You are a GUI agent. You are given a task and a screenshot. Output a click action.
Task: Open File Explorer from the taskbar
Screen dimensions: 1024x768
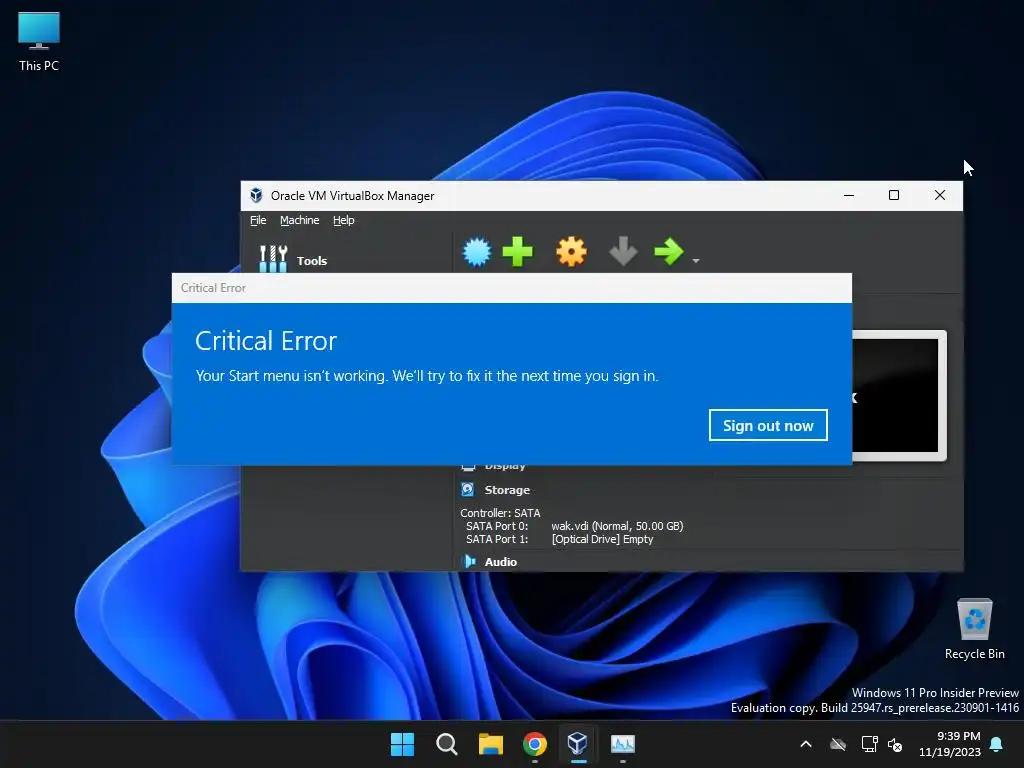[490, 744]
